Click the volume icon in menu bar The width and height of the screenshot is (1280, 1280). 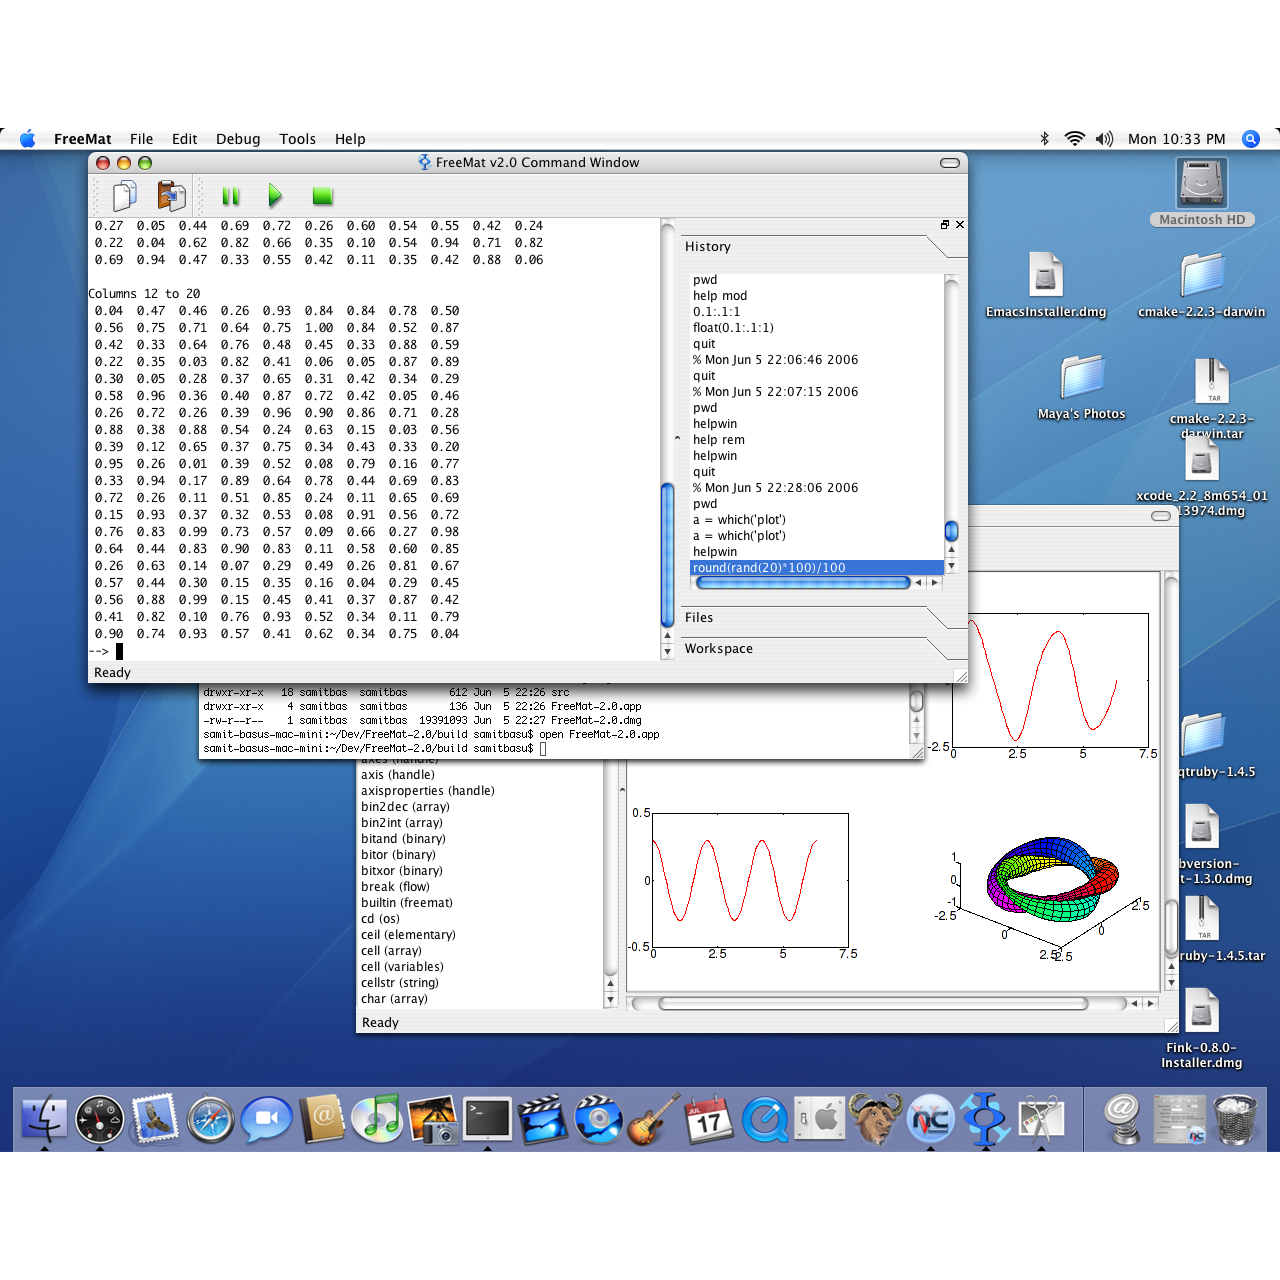point(1104,139)
